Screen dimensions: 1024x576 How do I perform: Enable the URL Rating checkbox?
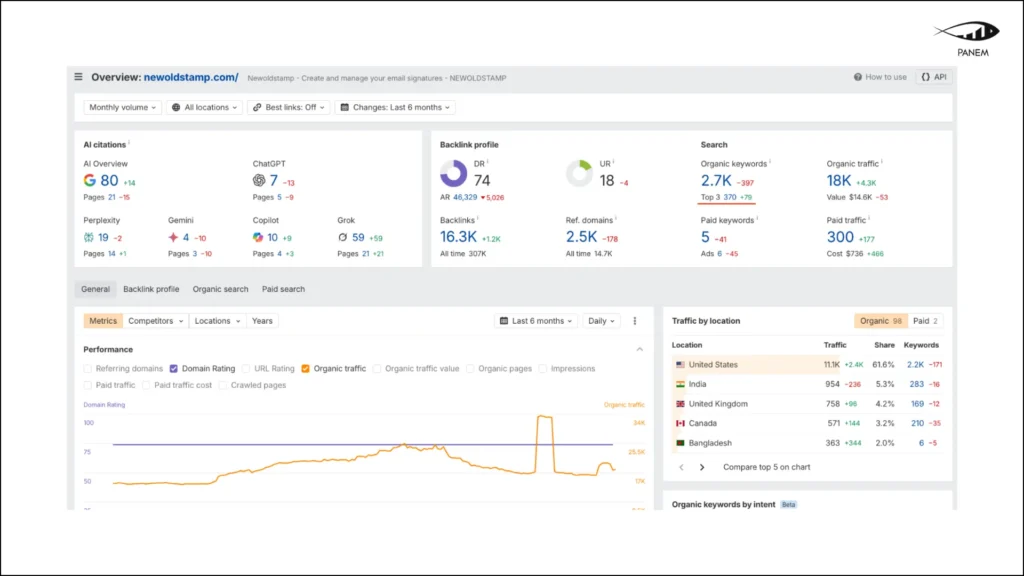click(246, 369)
